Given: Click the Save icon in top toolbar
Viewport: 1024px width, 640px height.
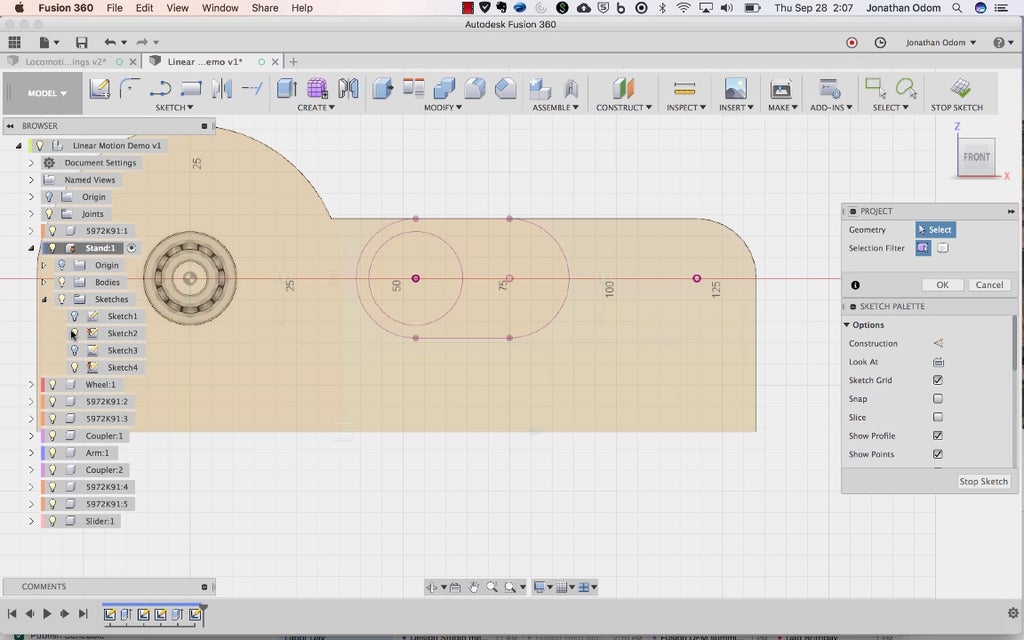Looking at the screenshot, I should (x=81, y=43).
